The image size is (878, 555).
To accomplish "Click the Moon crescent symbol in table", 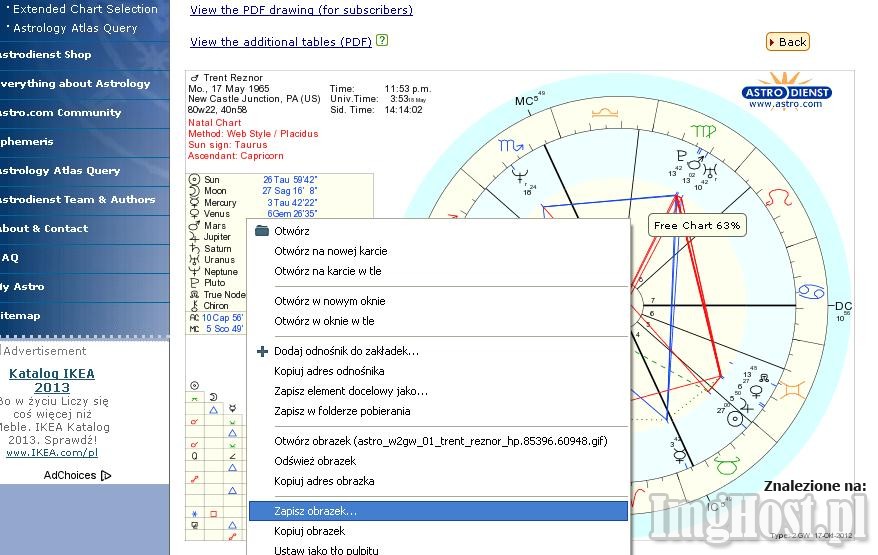I will coord(194,191).
